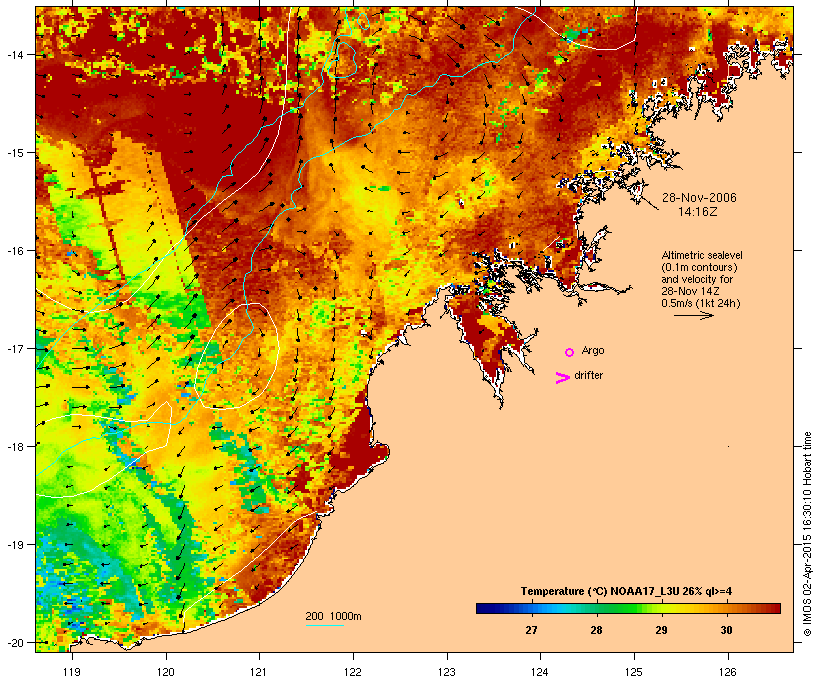Click the latitude axis label -15
The height and width of the screenshot is (680, 820).
coord(14,153)
